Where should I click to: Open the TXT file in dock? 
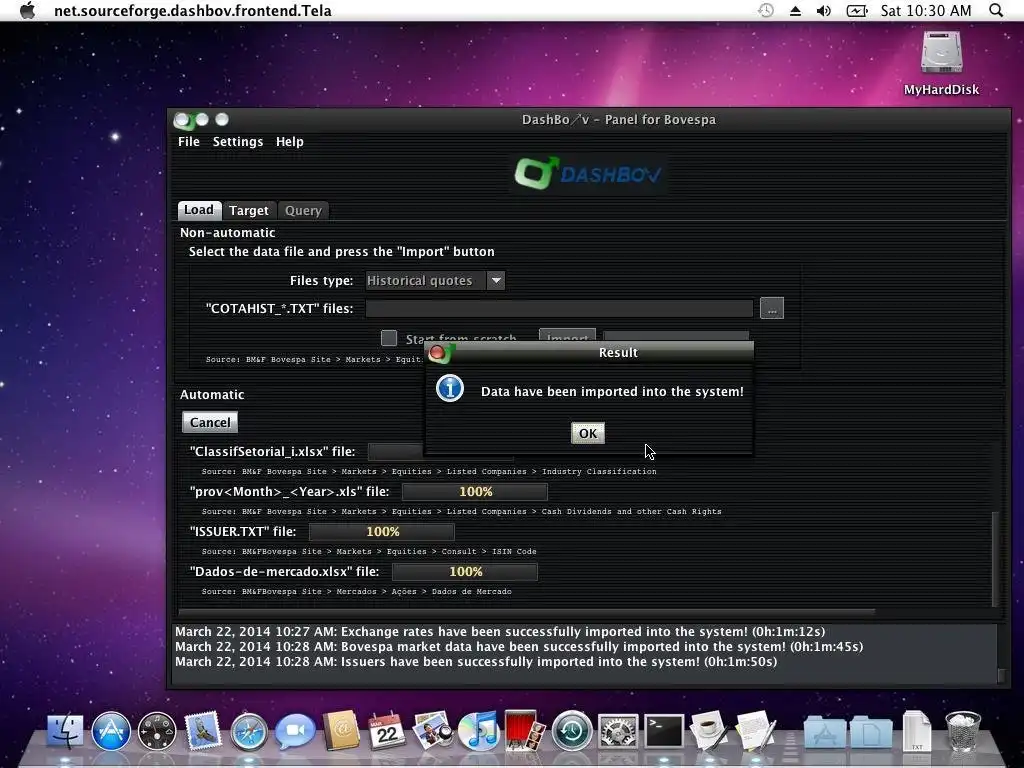point(917,731)
